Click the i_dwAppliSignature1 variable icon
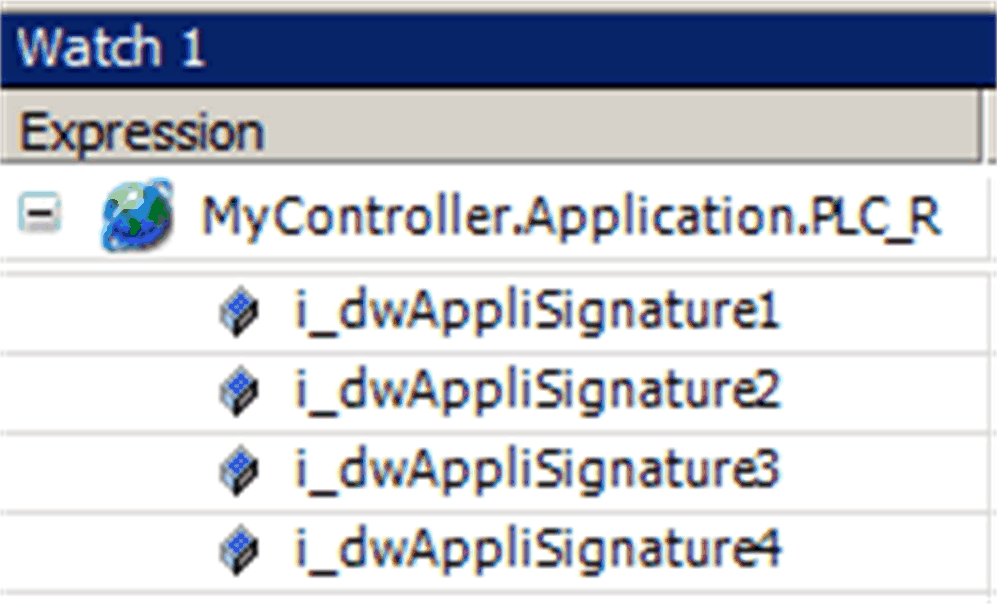This screenshot has height=605, width=998. click(239, 311)
